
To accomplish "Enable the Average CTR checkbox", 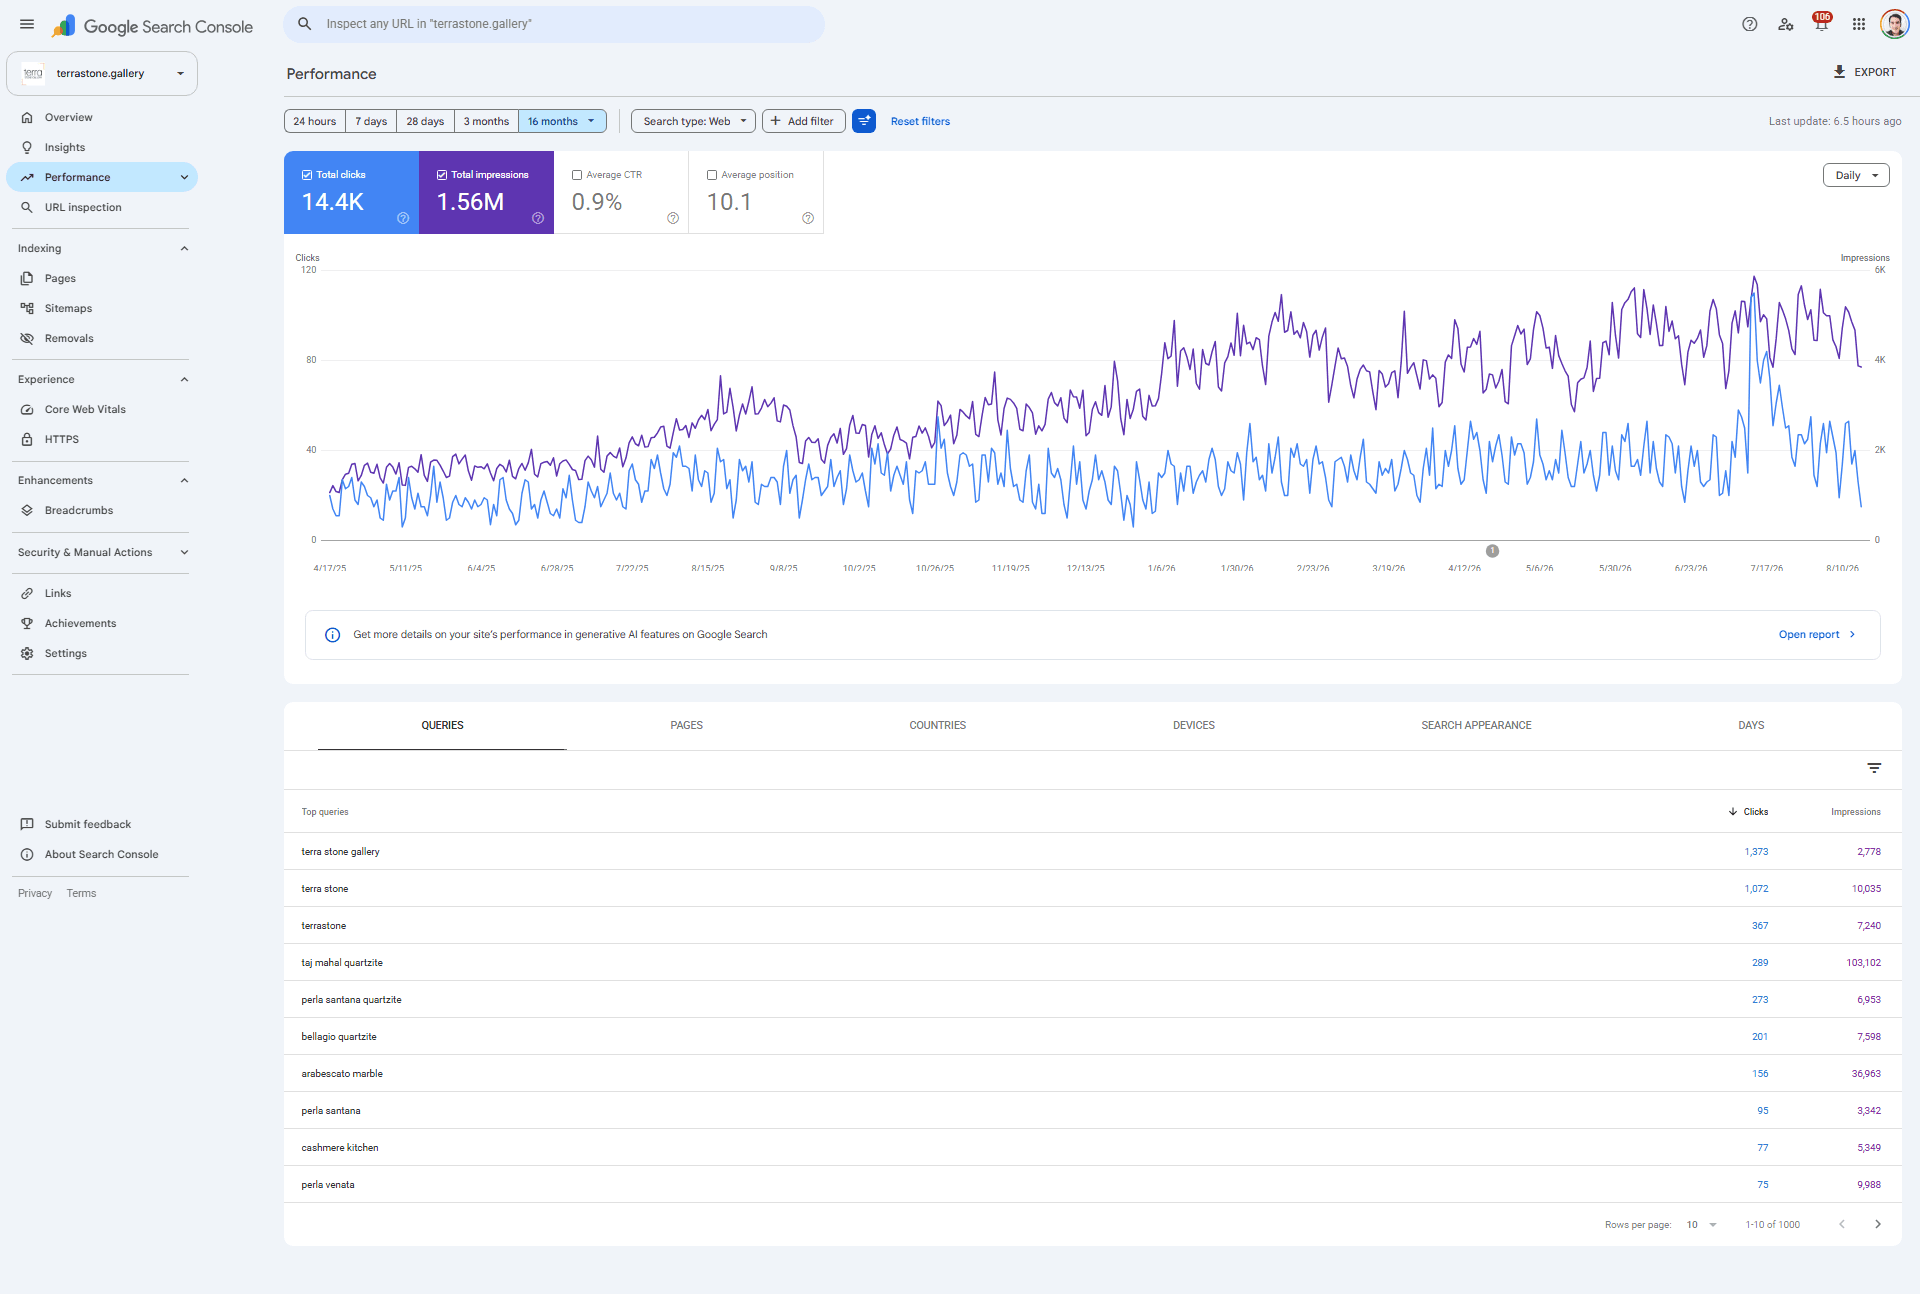I will coord(577,175).
